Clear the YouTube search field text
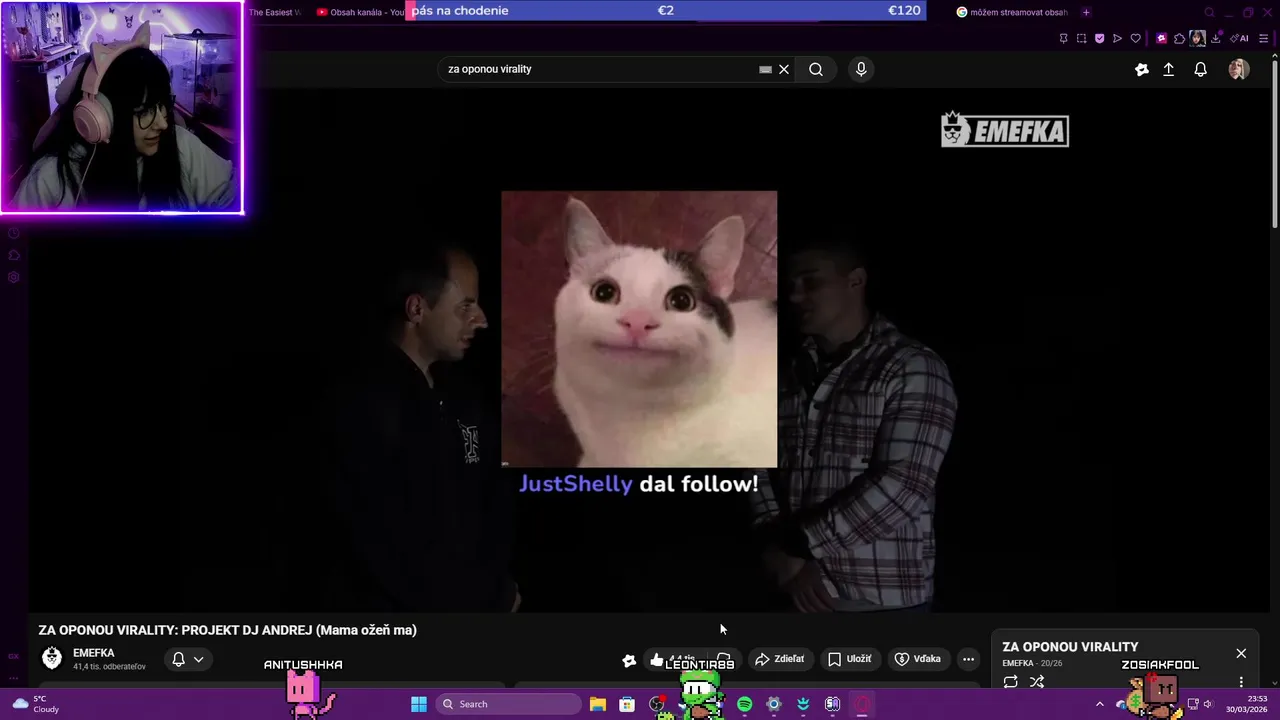1280x720 pixels. [784, 69]
